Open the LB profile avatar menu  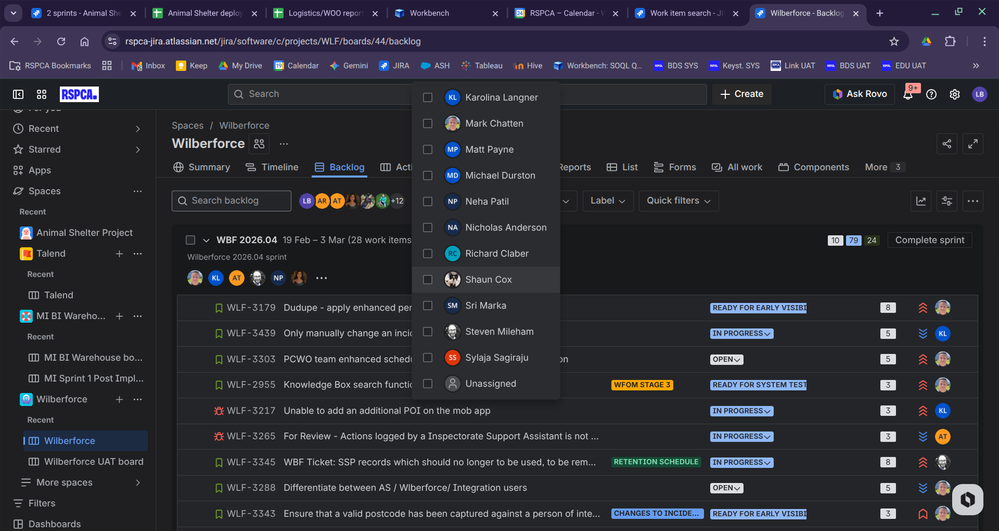coord(979,94)
